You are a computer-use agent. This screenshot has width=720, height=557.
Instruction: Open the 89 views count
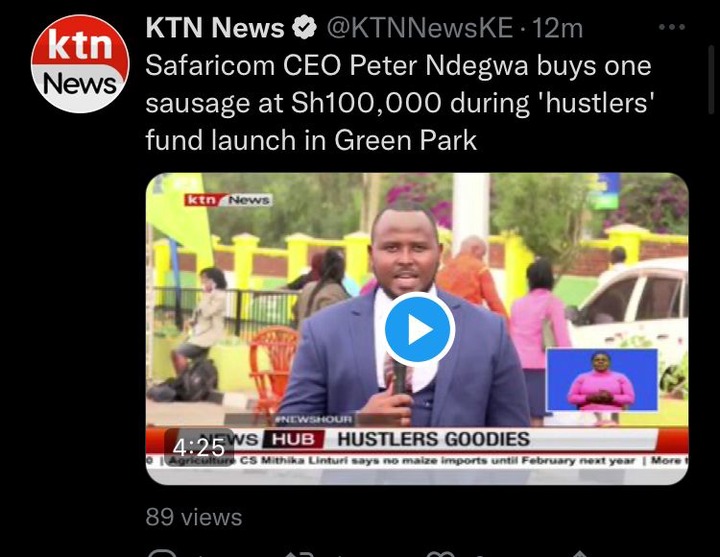click(194, 517)
